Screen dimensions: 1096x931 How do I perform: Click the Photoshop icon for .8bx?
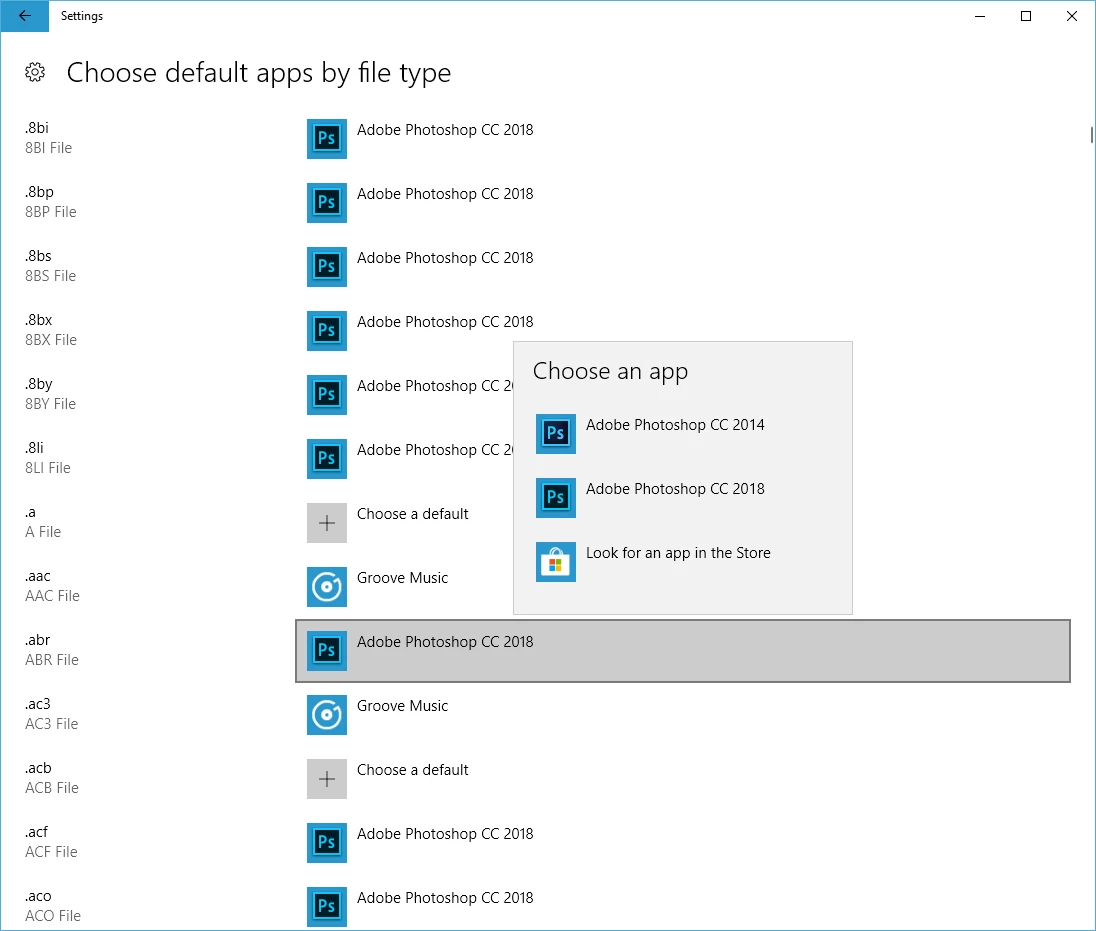click(326, 331)
